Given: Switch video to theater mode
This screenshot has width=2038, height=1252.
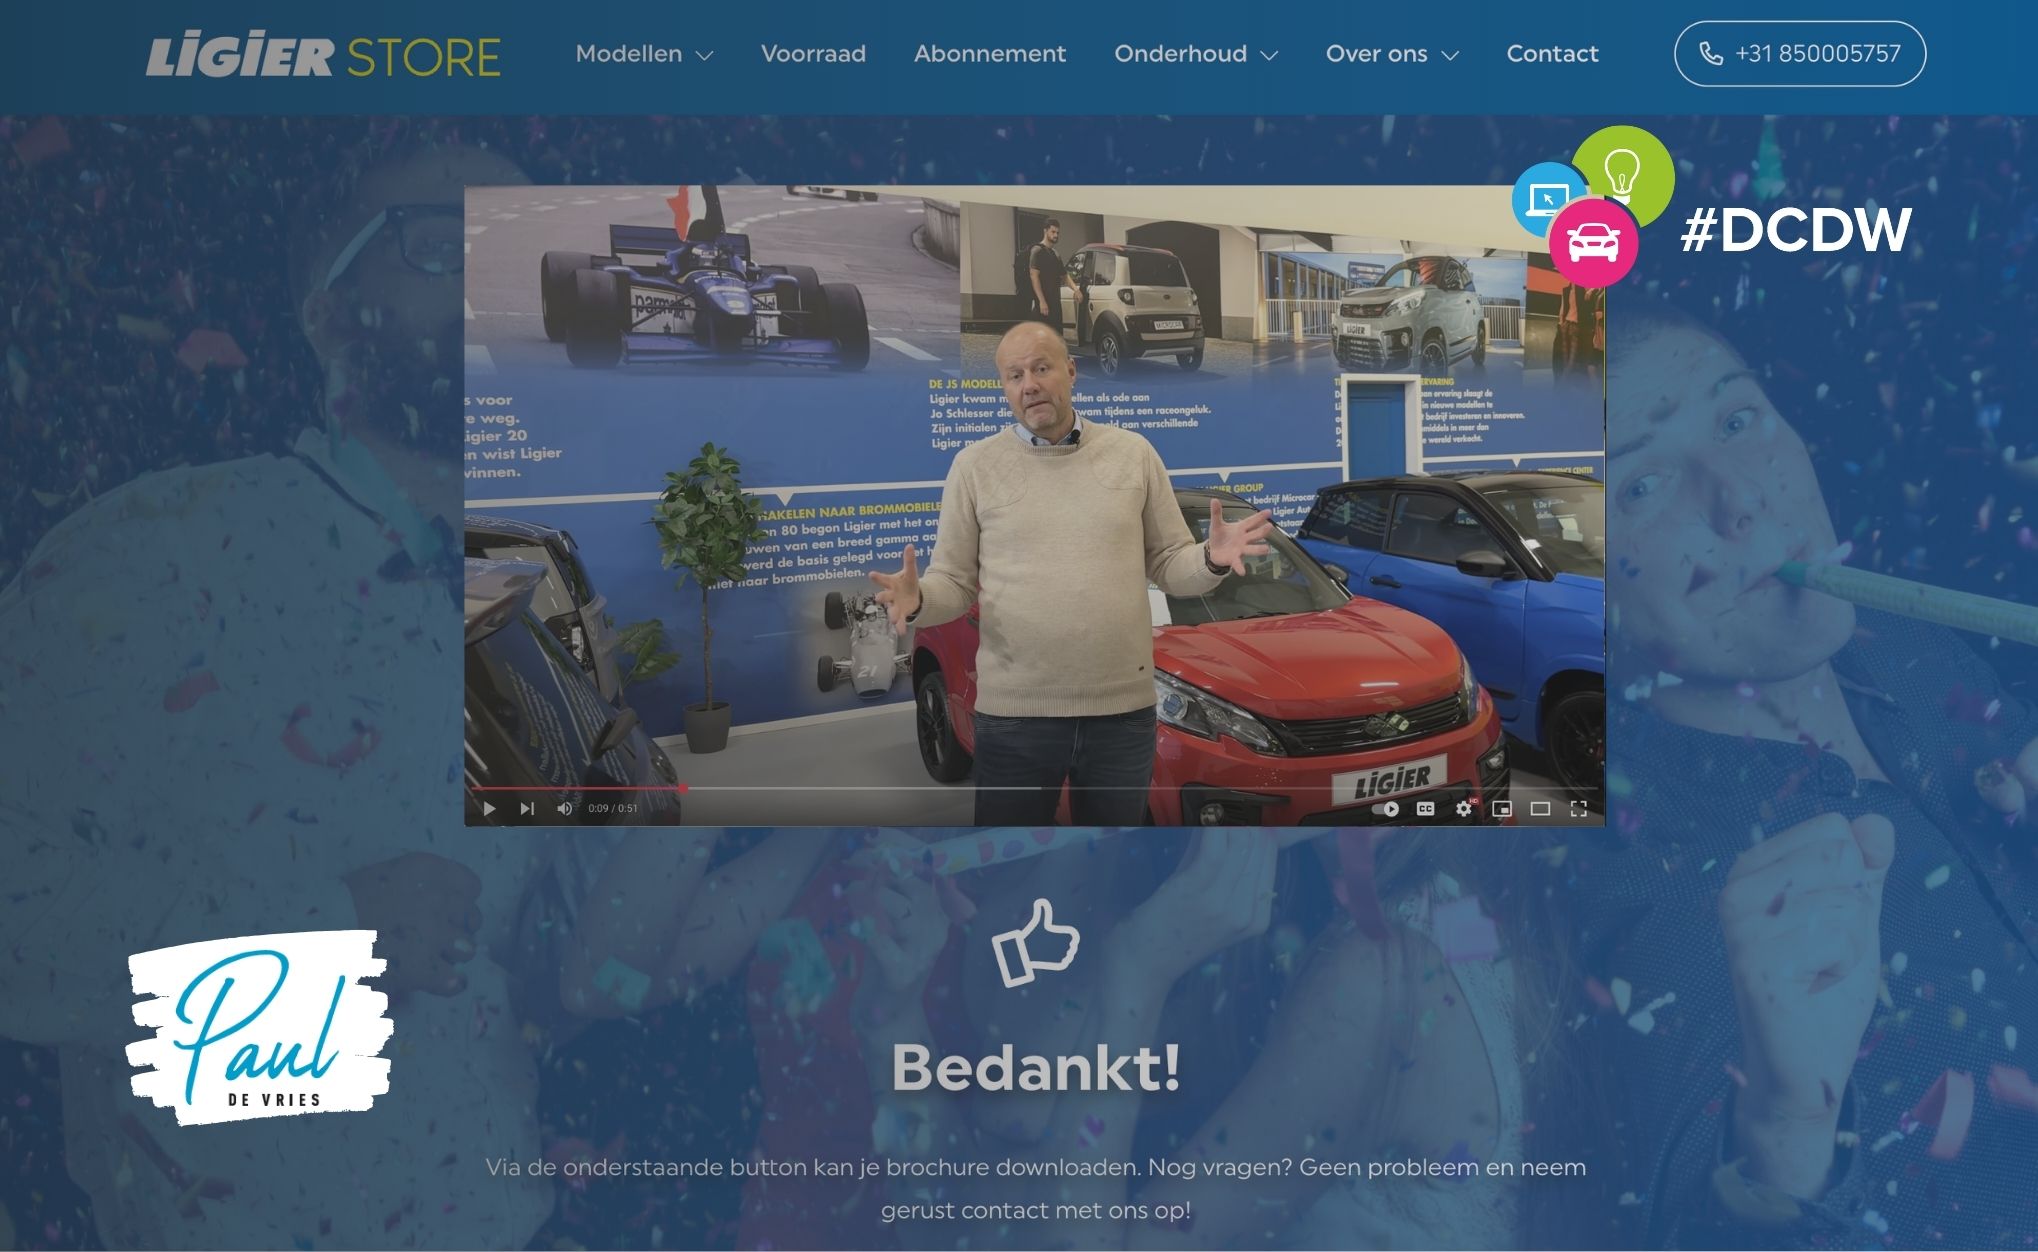Looking at the screenshot, I should point(1540,808).
